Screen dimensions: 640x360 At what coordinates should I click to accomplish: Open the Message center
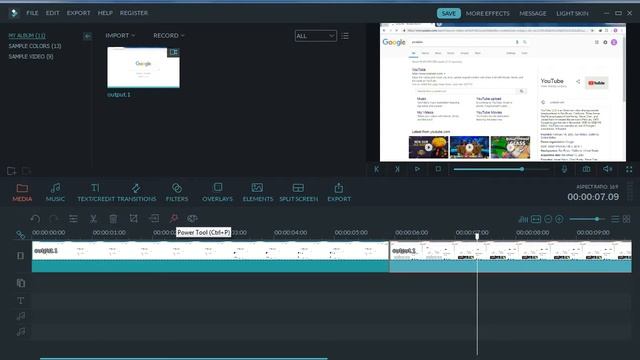point(533,13)
